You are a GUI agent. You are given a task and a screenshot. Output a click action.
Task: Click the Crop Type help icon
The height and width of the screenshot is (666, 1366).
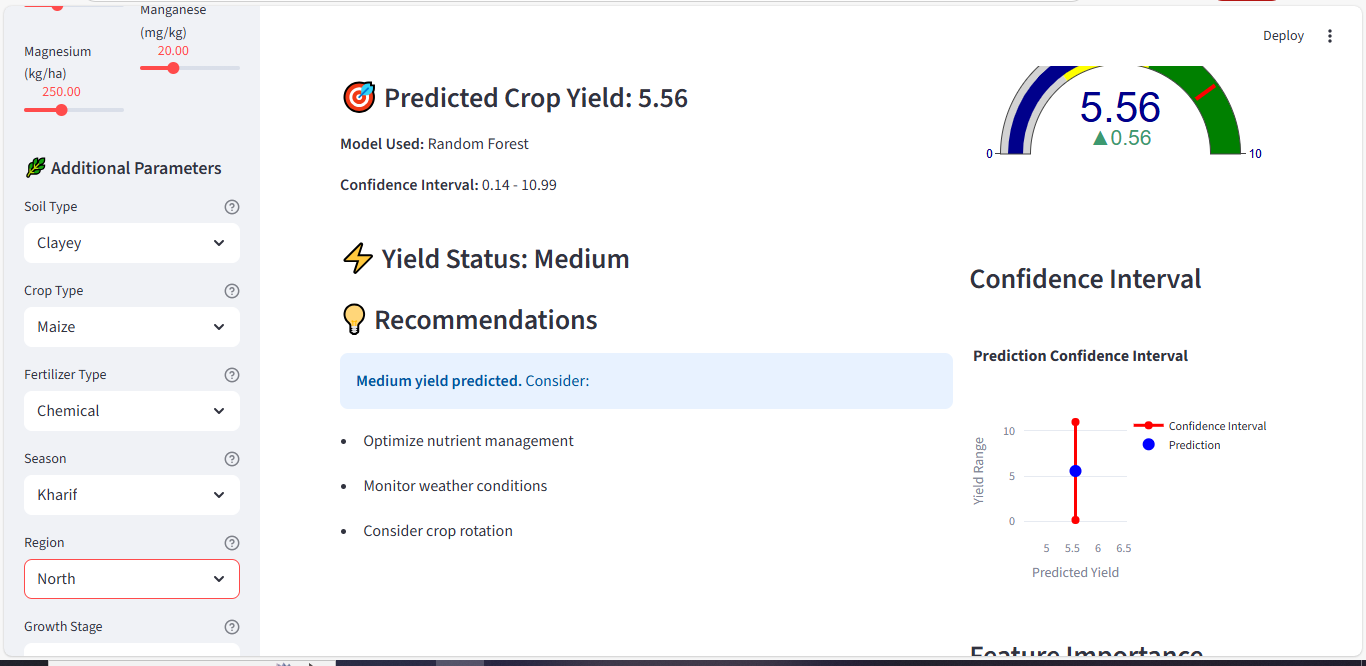point(232,291)
